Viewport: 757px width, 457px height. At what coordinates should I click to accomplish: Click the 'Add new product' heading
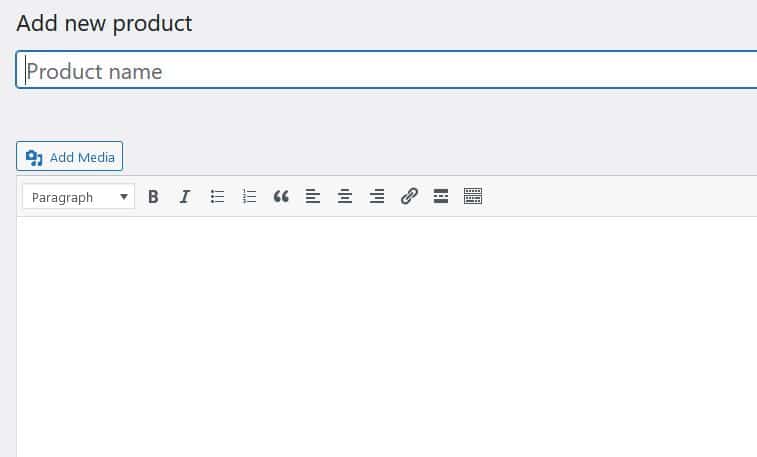(x=104, y=23)
